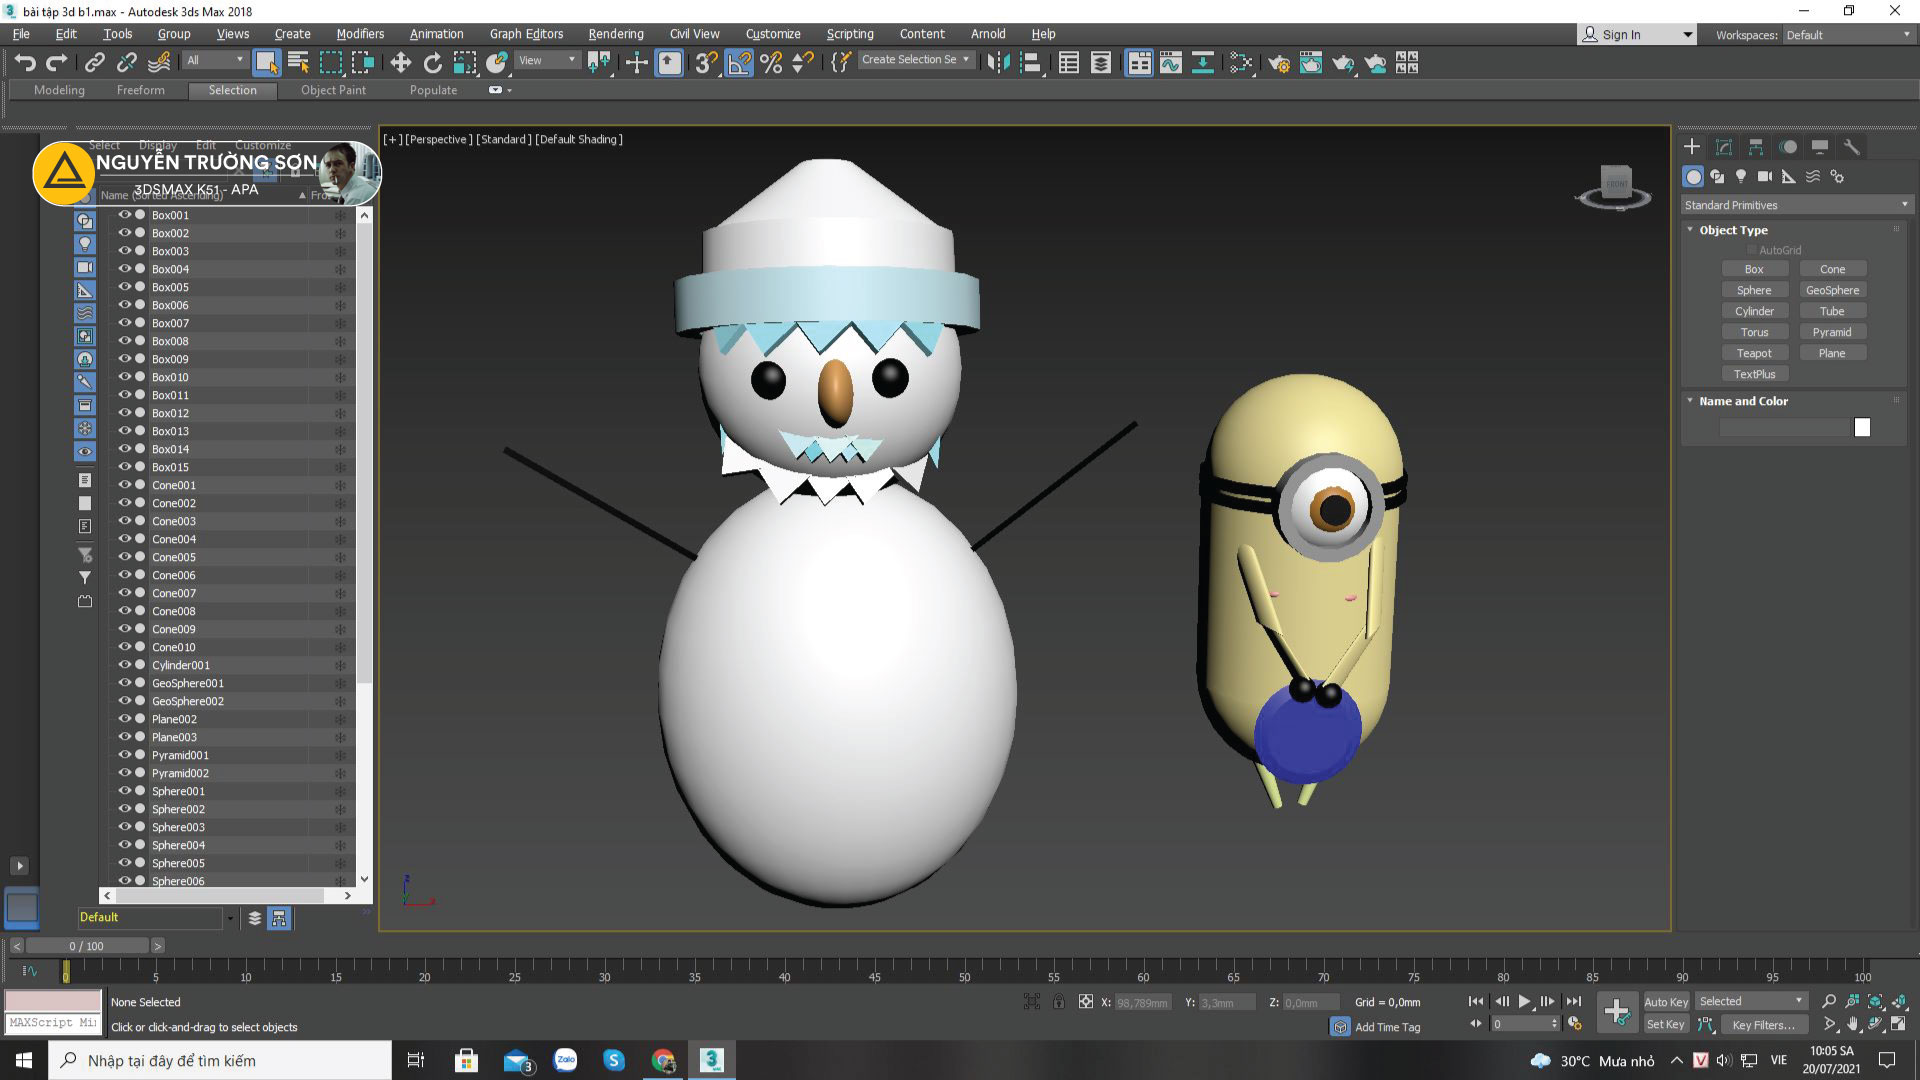
Task: Select the Rotate tool icon
Action: (432, 63)
